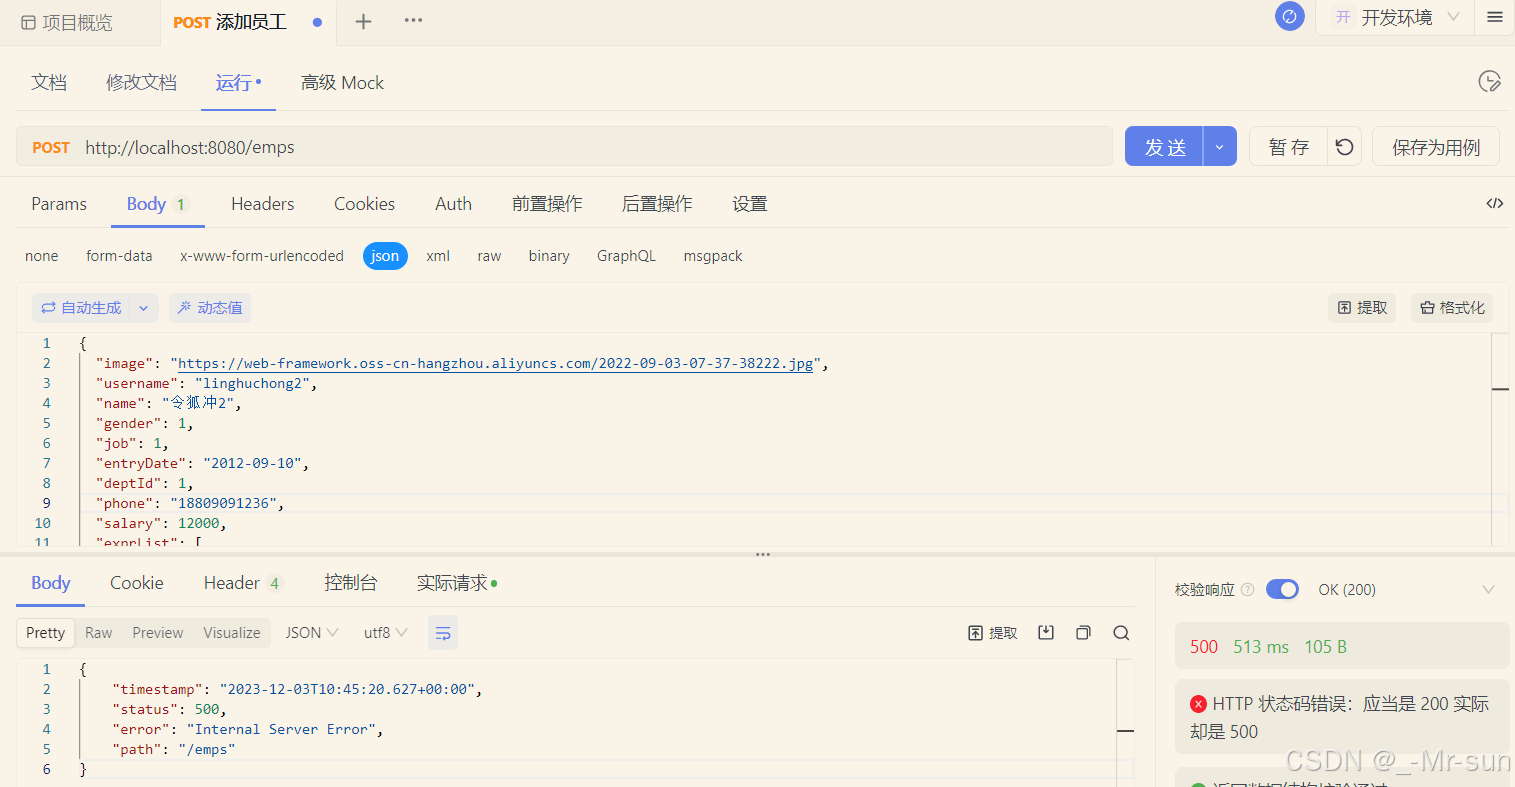
Task: Switch to the 文档 tab
Action: click(49, 83)
